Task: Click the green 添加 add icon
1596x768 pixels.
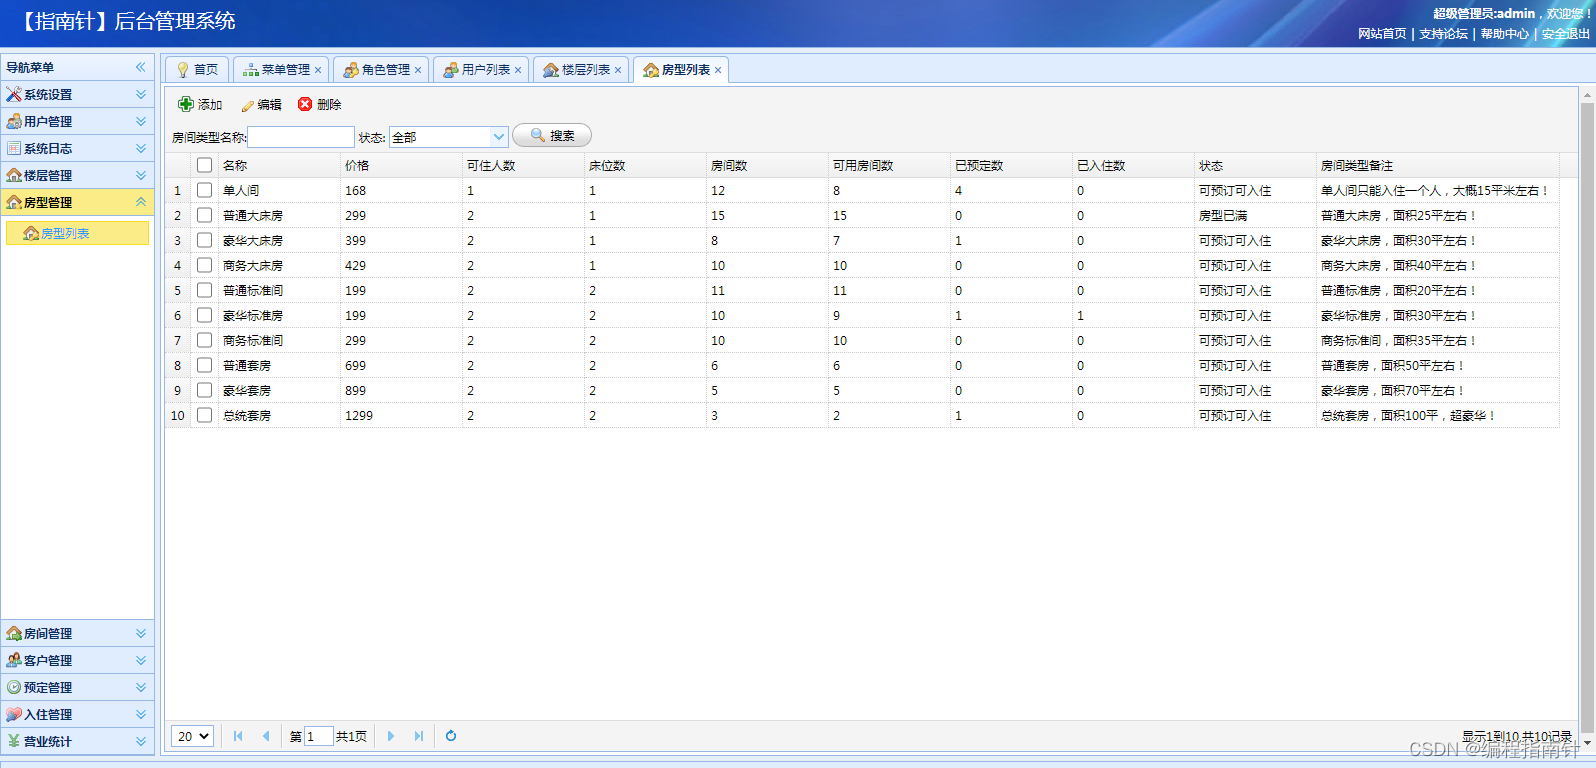Action: coord(186,104)
